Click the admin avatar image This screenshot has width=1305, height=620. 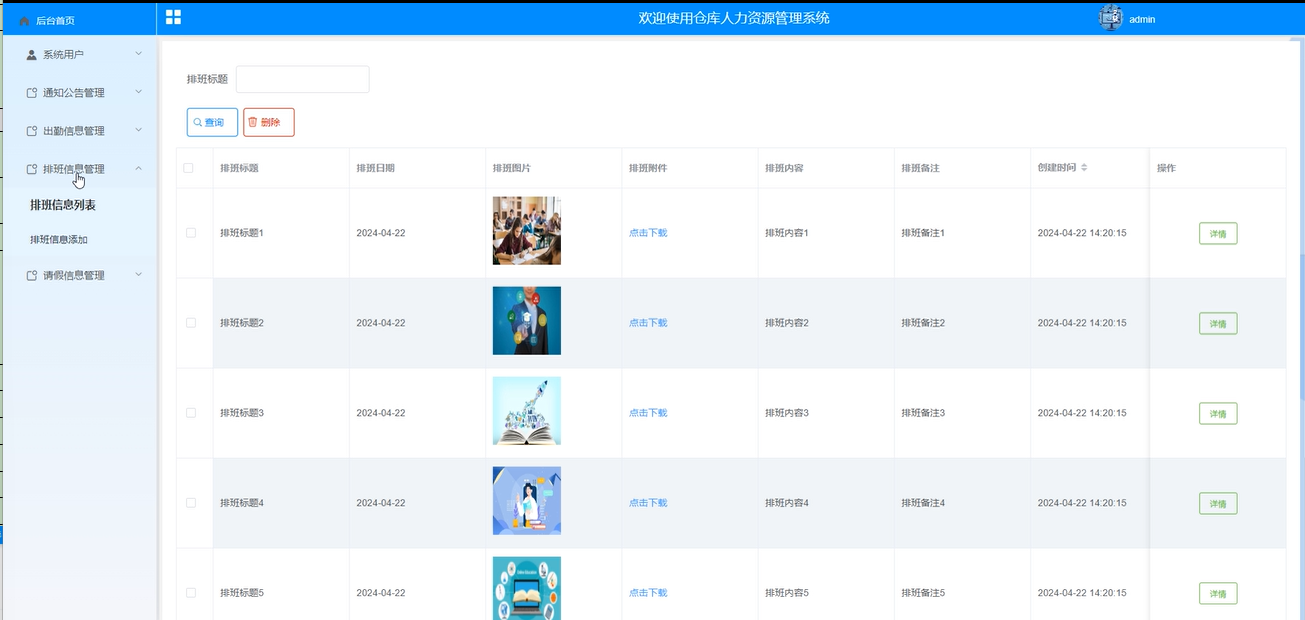(x=1111, y=18)
